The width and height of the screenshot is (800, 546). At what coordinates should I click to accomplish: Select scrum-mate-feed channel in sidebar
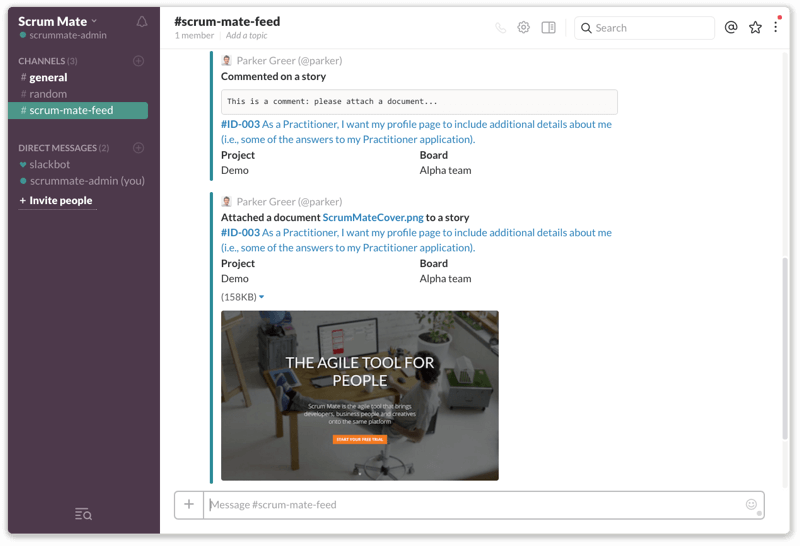pos(78,110)
